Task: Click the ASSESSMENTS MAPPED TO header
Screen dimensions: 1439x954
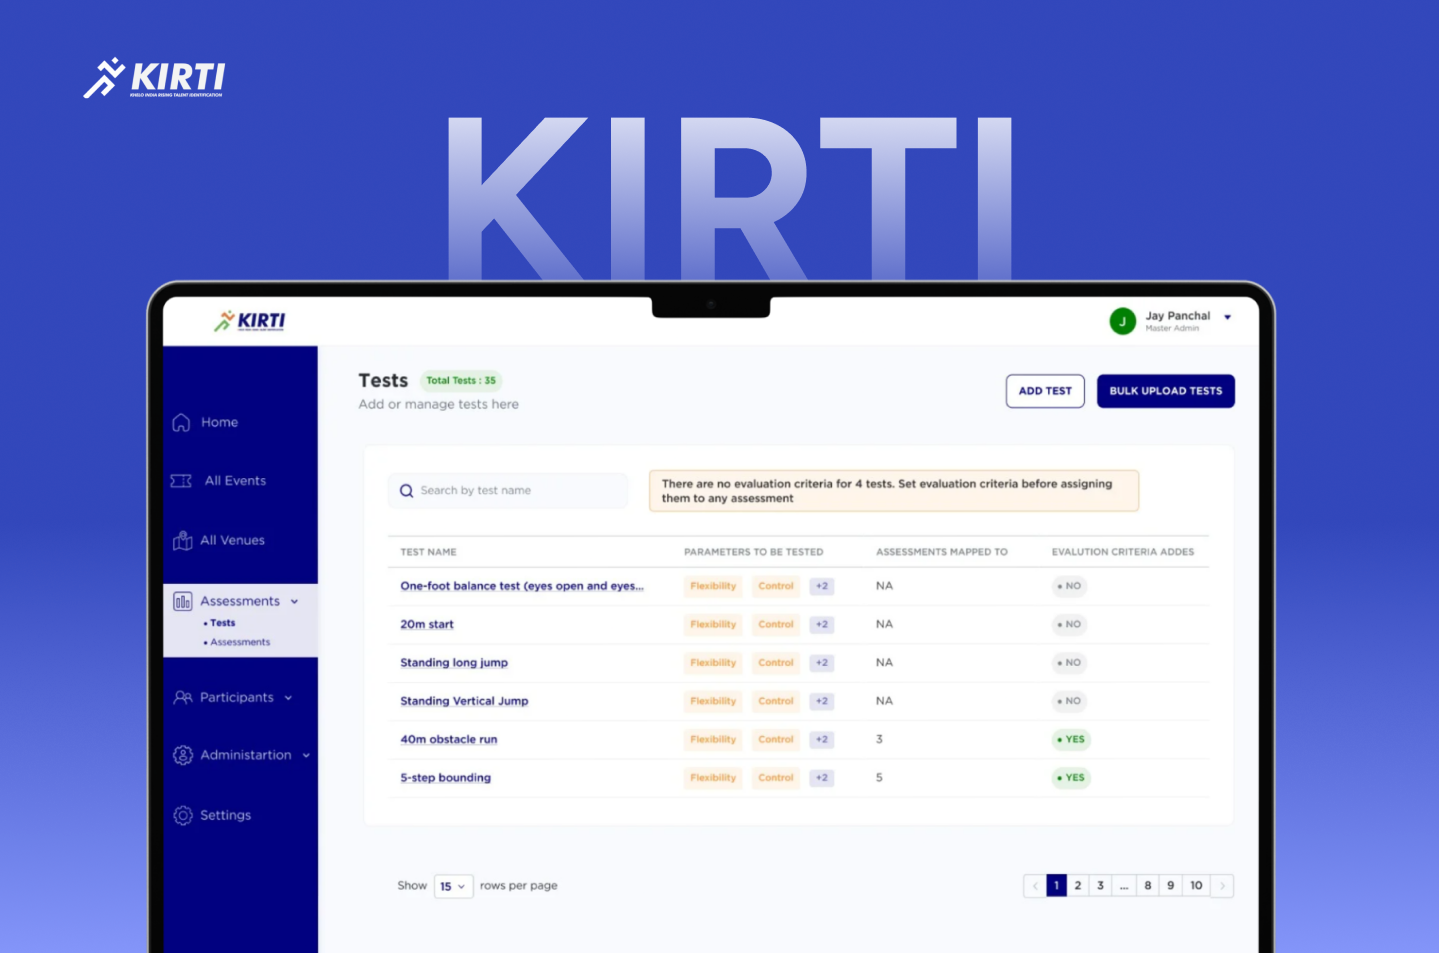Action: (942, 552)
